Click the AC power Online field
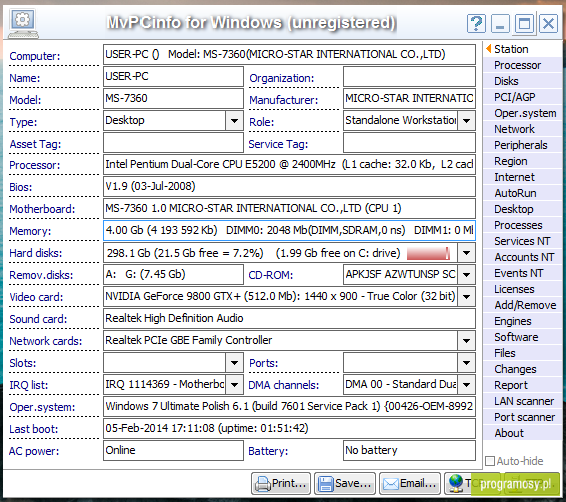566x502 pixels. [x=173, y=451]
